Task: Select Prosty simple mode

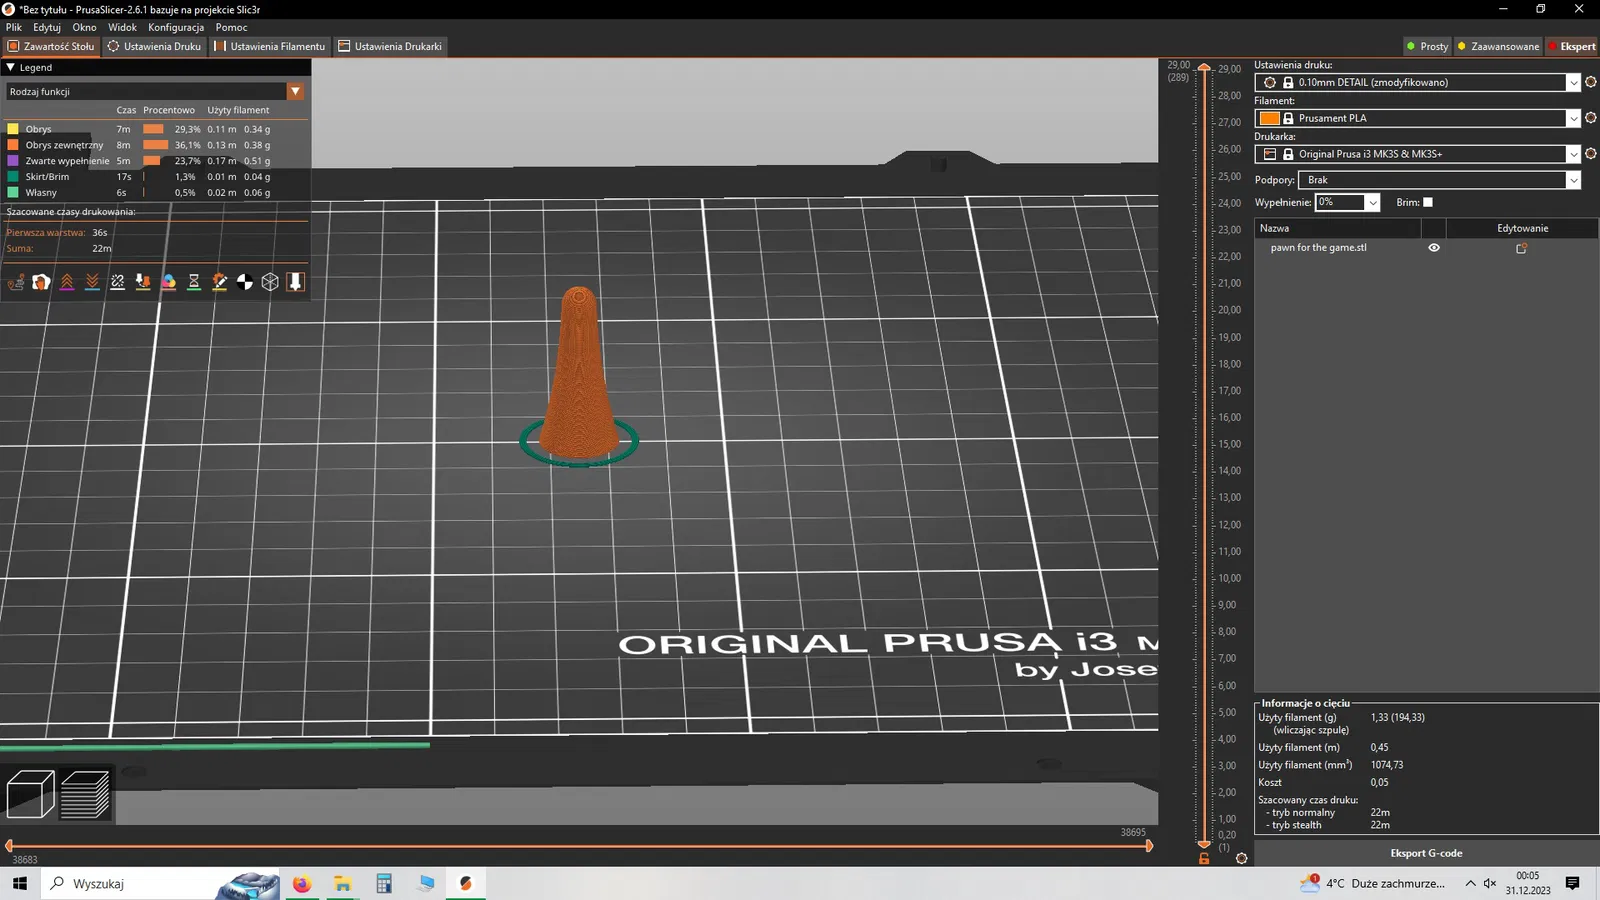Action: click(x=1427, y=46)
